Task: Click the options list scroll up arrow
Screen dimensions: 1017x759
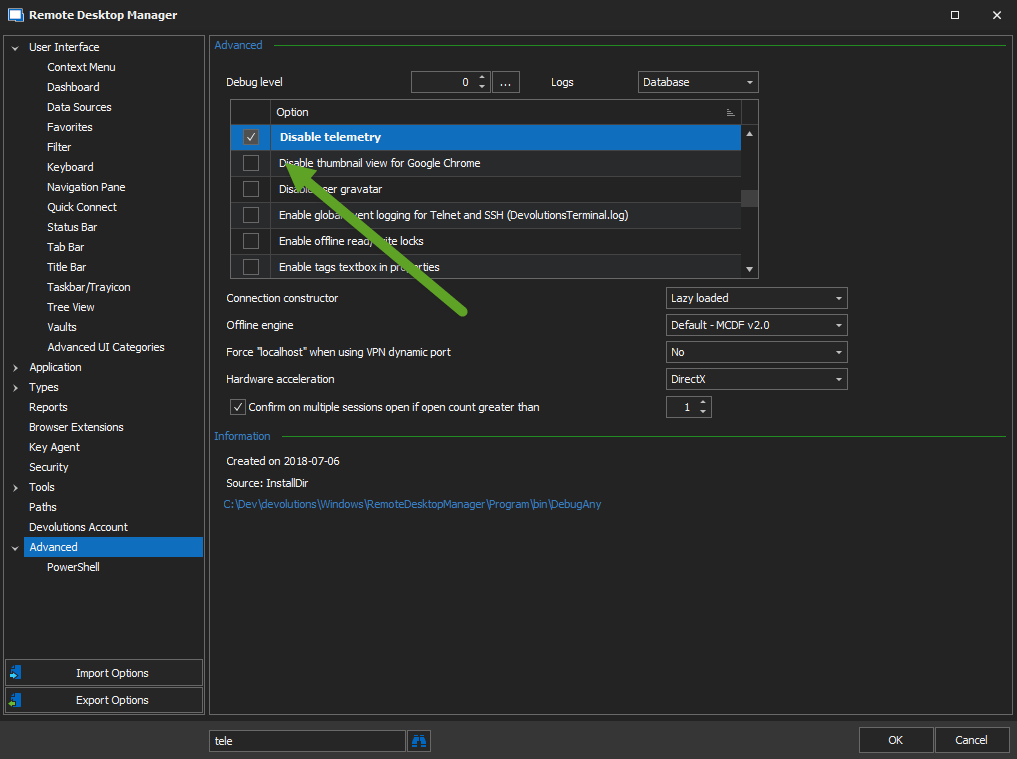Action: 750,134
